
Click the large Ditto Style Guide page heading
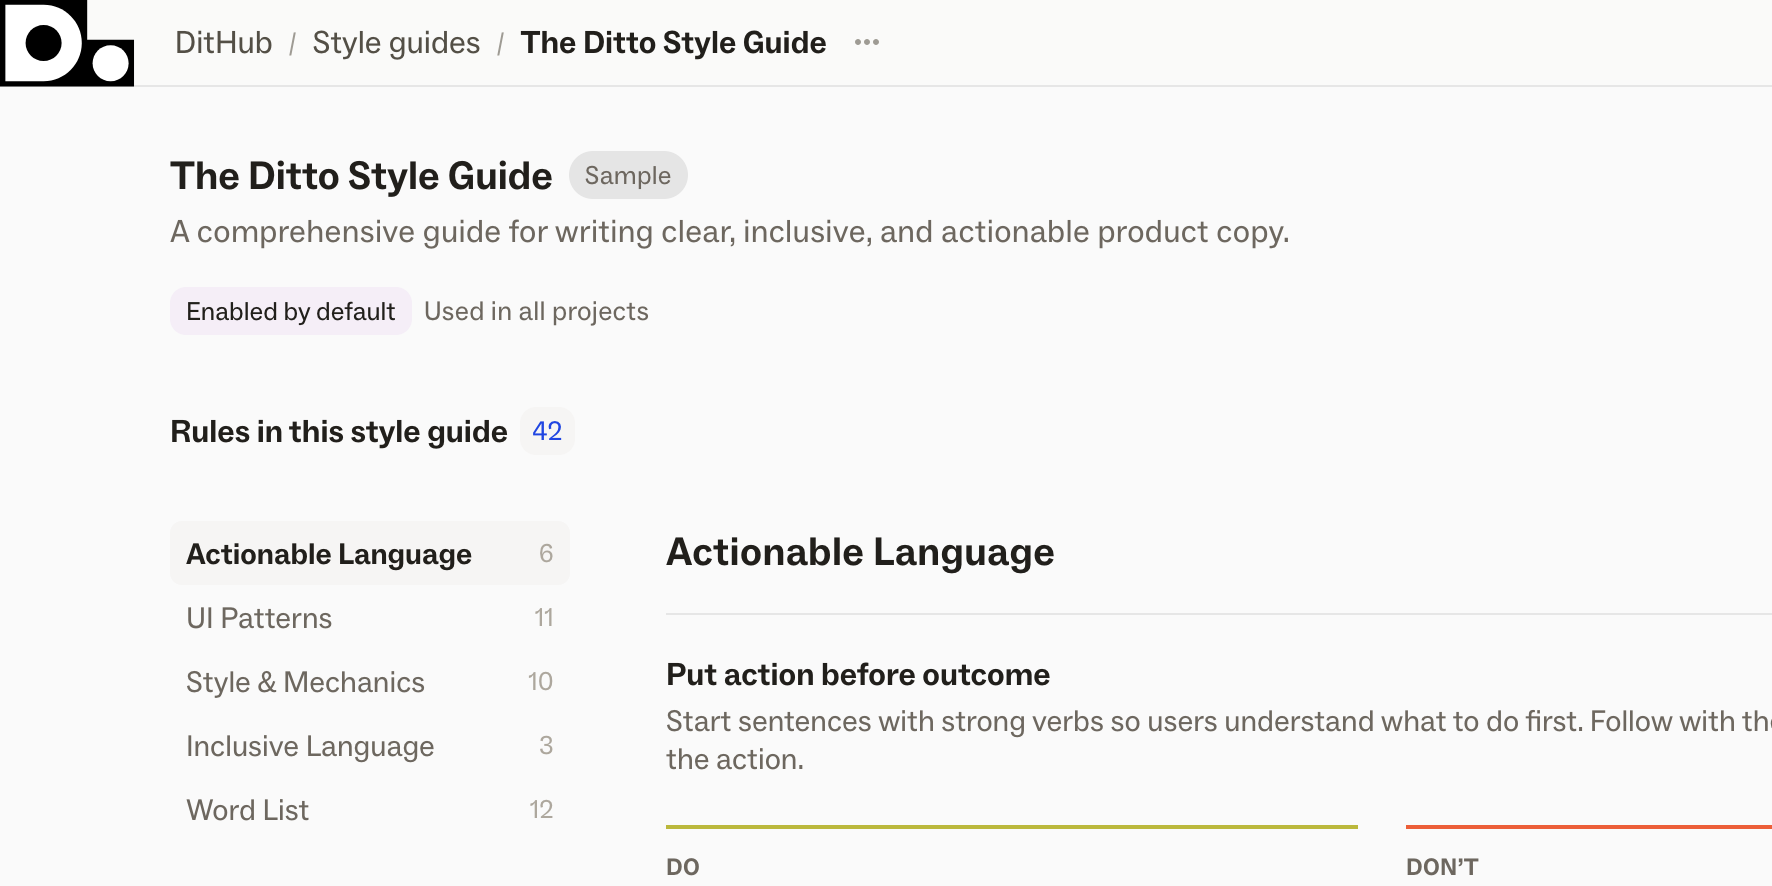tap(361, 176)
